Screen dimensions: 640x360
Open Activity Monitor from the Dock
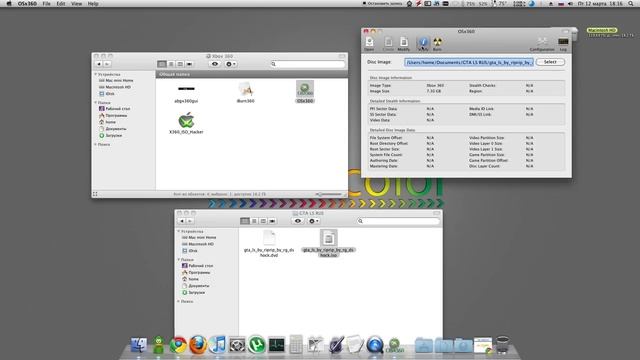[276, 345]
